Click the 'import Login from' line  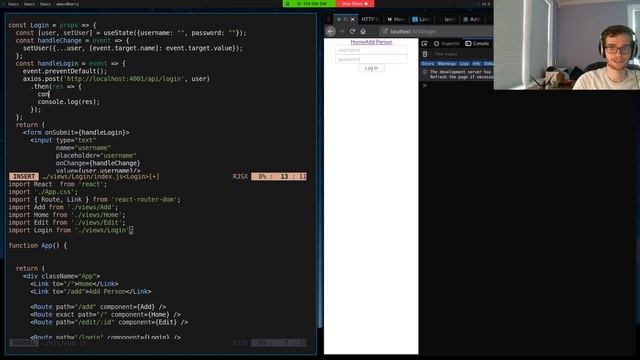(x=71, y=230)
